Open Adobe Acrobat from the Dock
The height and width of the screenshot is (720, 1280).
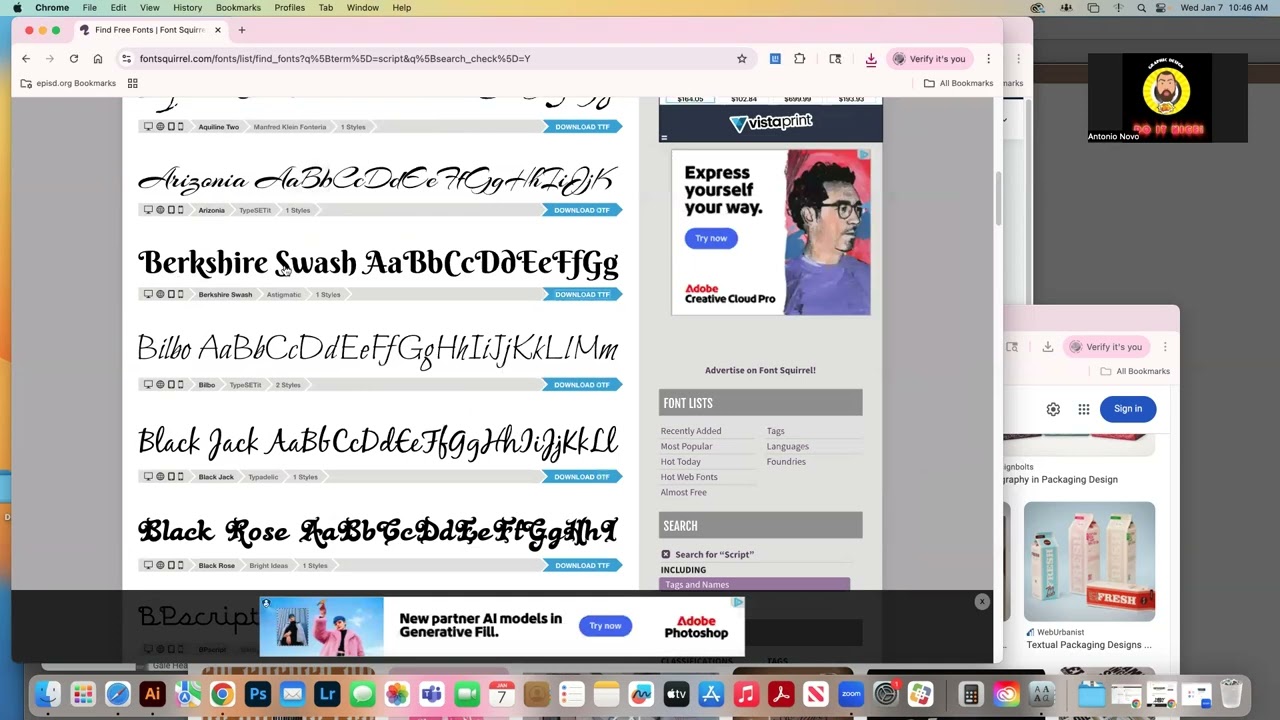pyautogui.click(x=781, y=694)
